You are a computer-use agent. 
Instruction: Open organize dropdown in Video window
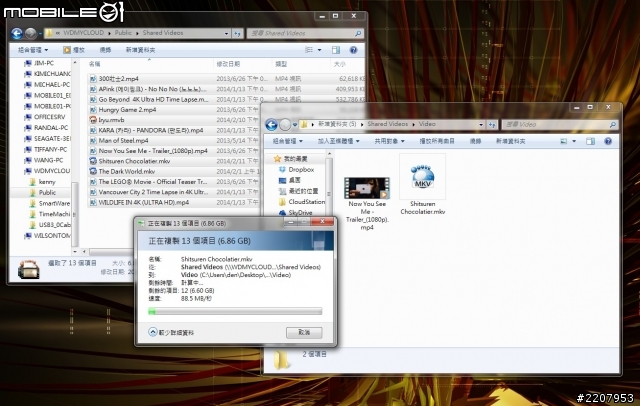(x=288, y=141)
